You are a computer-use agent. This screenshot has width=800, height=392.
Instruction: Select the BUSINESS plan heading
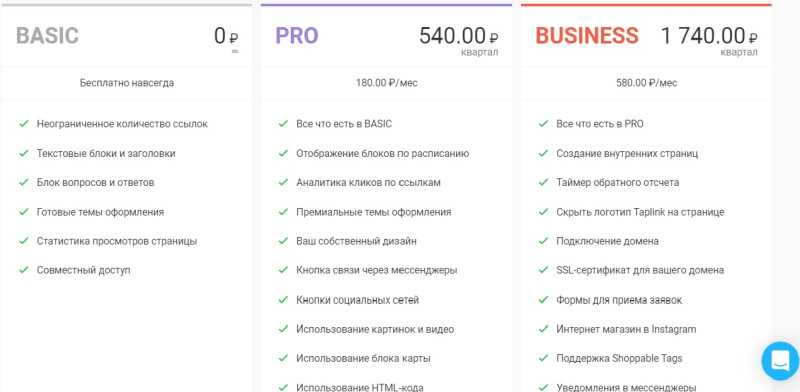click(587, 36)
